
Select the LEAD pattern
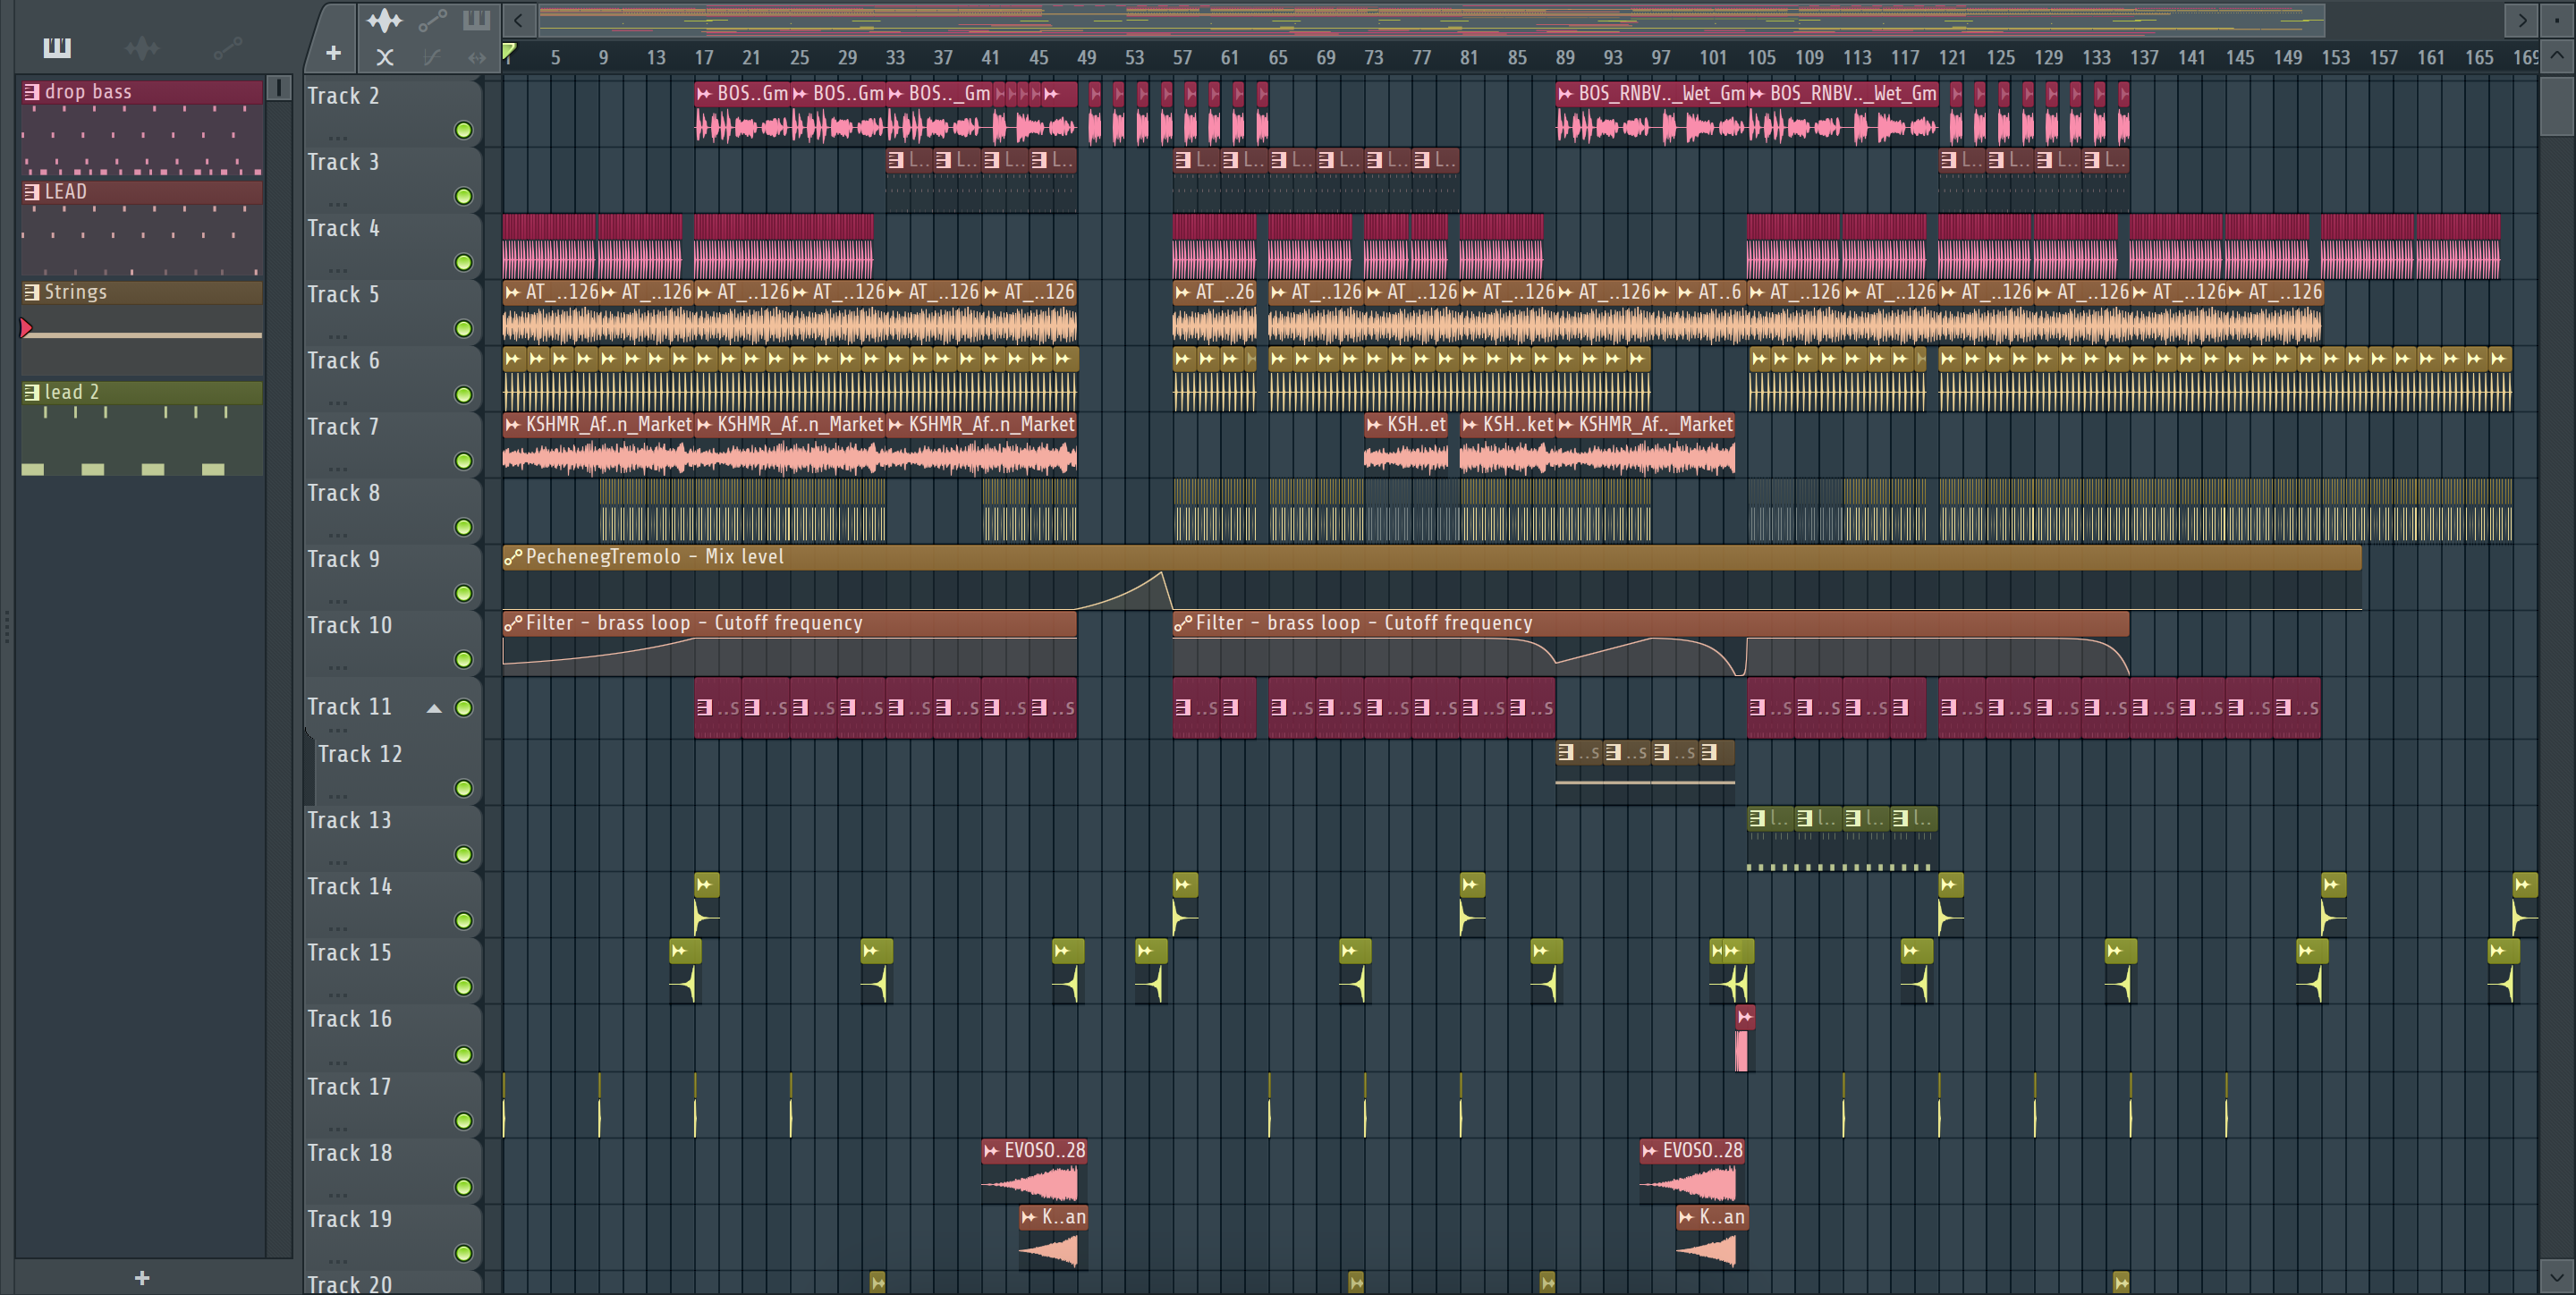142,229
